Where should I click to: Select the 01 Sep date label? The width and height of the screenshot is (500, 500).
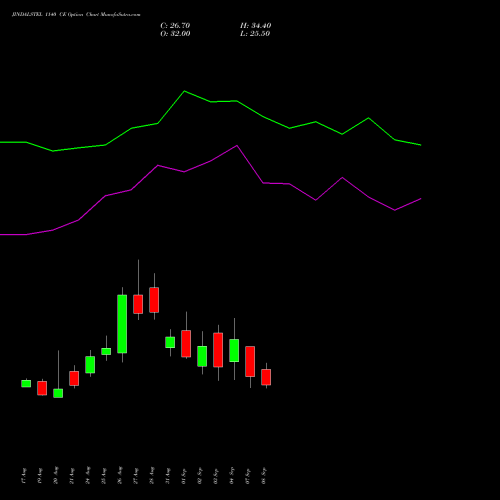pyautogui.click(x=184, y=476)
